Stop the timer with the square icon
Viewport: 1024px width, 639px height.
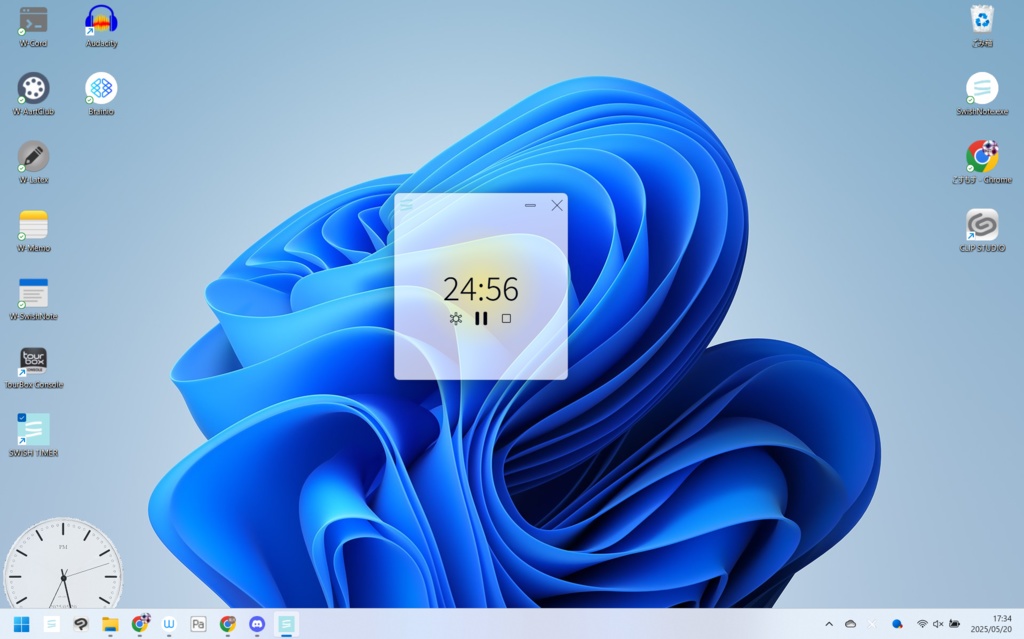(506, 318)
